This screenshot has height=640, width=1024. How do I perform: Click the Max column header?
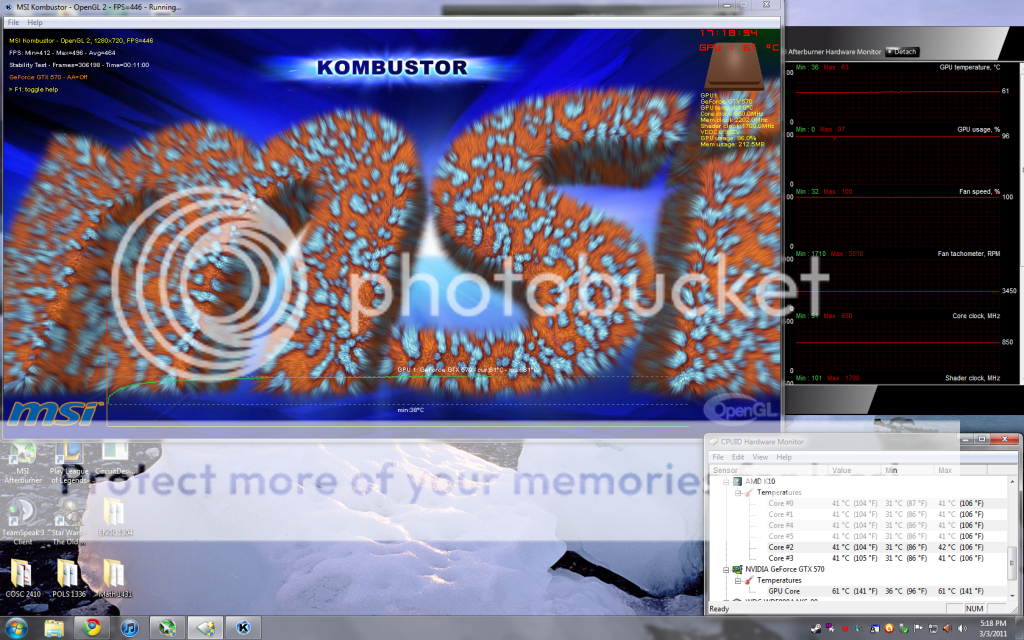(x=959, y=470)
